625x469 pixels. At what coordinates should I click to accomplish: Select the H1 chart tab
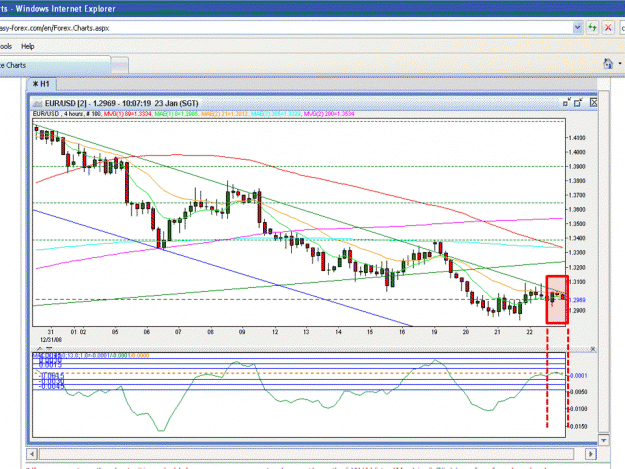coord(41,84)
